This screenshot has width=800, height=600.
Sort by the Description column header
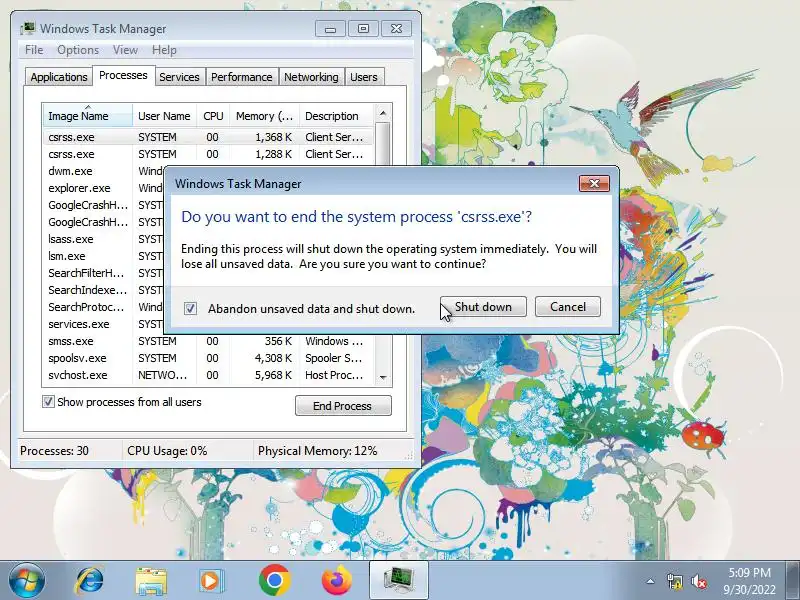(x=337, y=116)
